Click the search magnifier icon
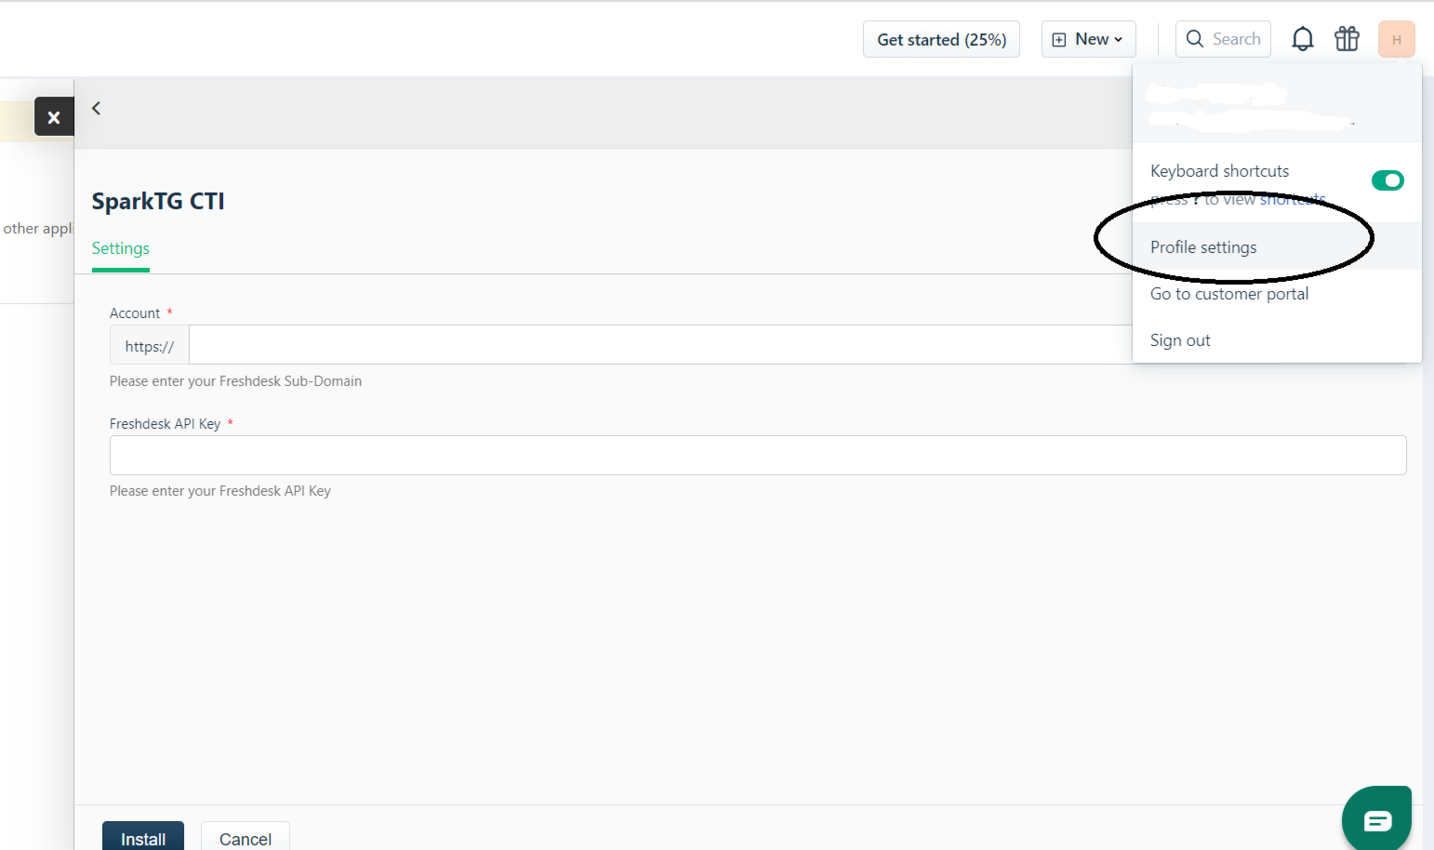This screenshot has height=850, width=1434. (x=1195, y=38)
